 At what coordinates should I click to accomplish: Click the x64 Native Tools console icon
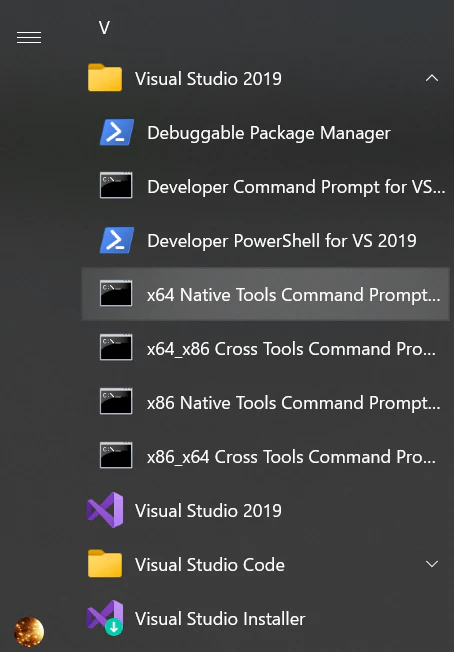pos(116,294)
